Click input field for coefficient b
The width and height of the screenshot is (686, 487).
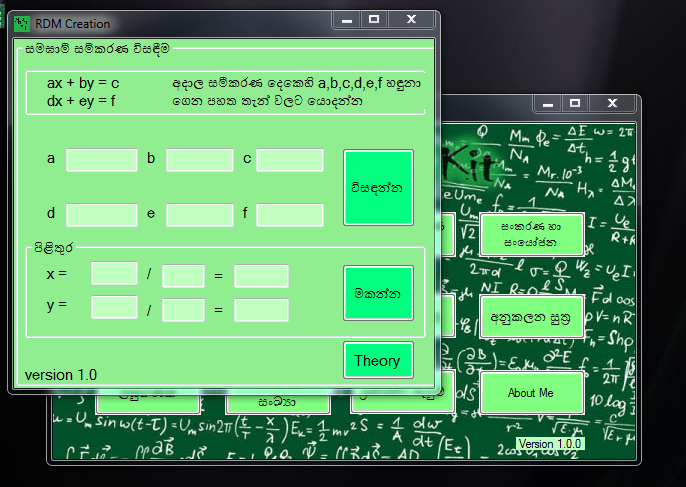pyautogui.click(x=200, y=160)
